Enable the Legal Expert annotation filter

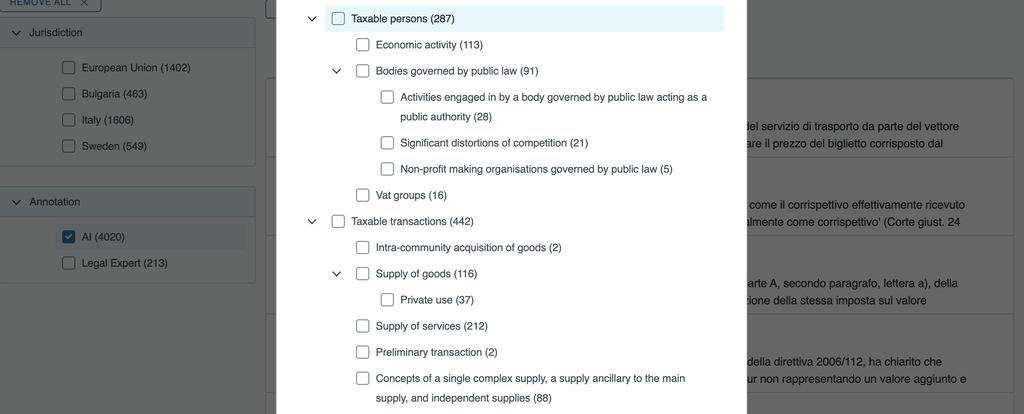click(69, 263)
